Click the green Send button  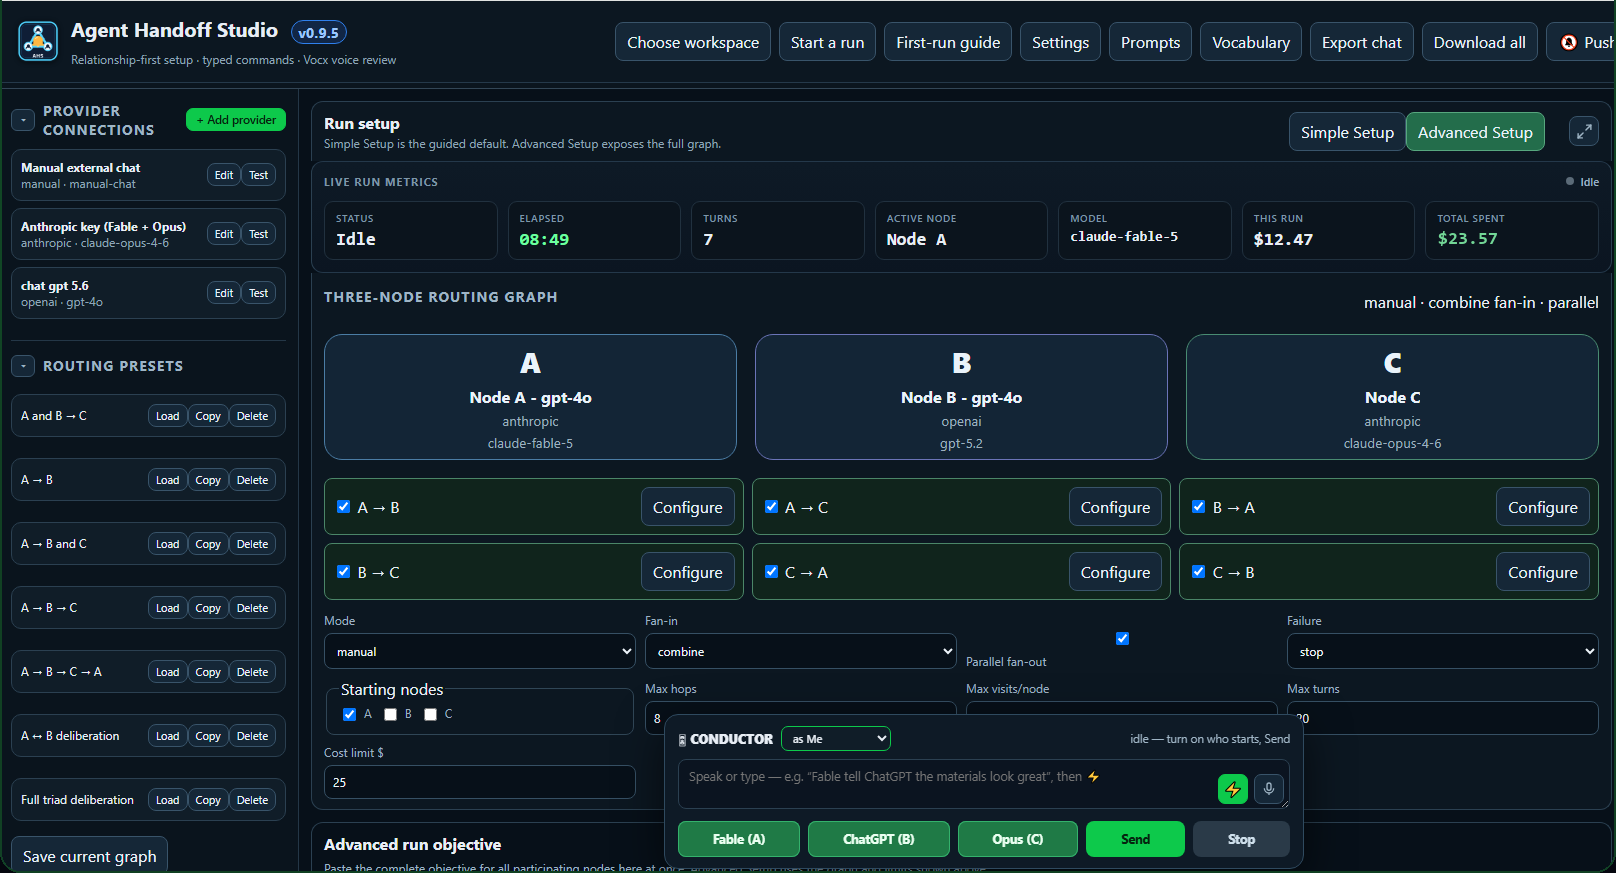(x=1135, y=839)
